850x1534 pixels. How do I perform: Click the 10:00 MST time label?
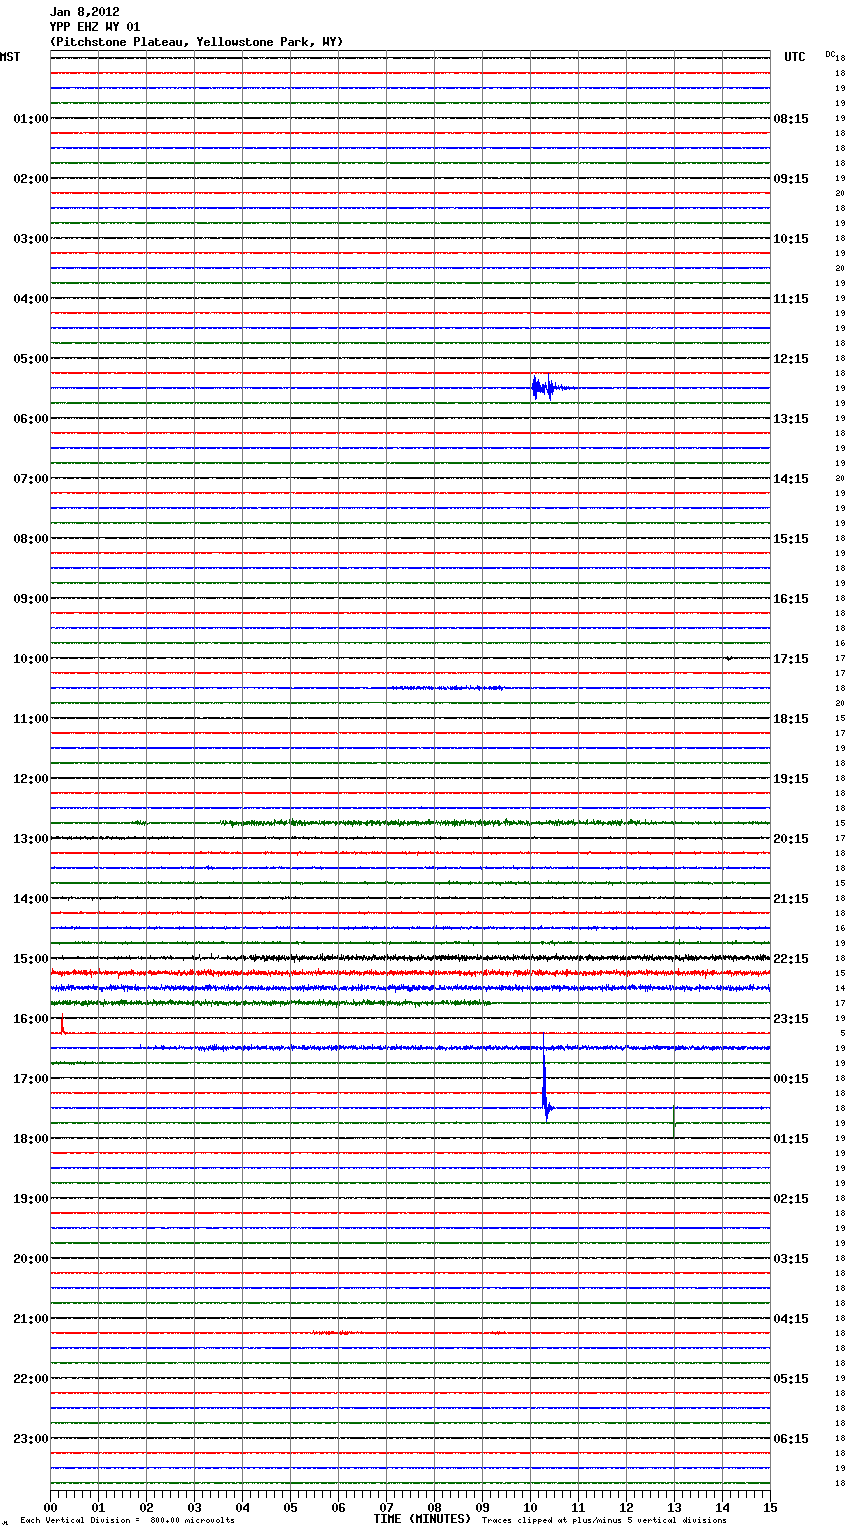pyautogui.click(x=30, y=659)
